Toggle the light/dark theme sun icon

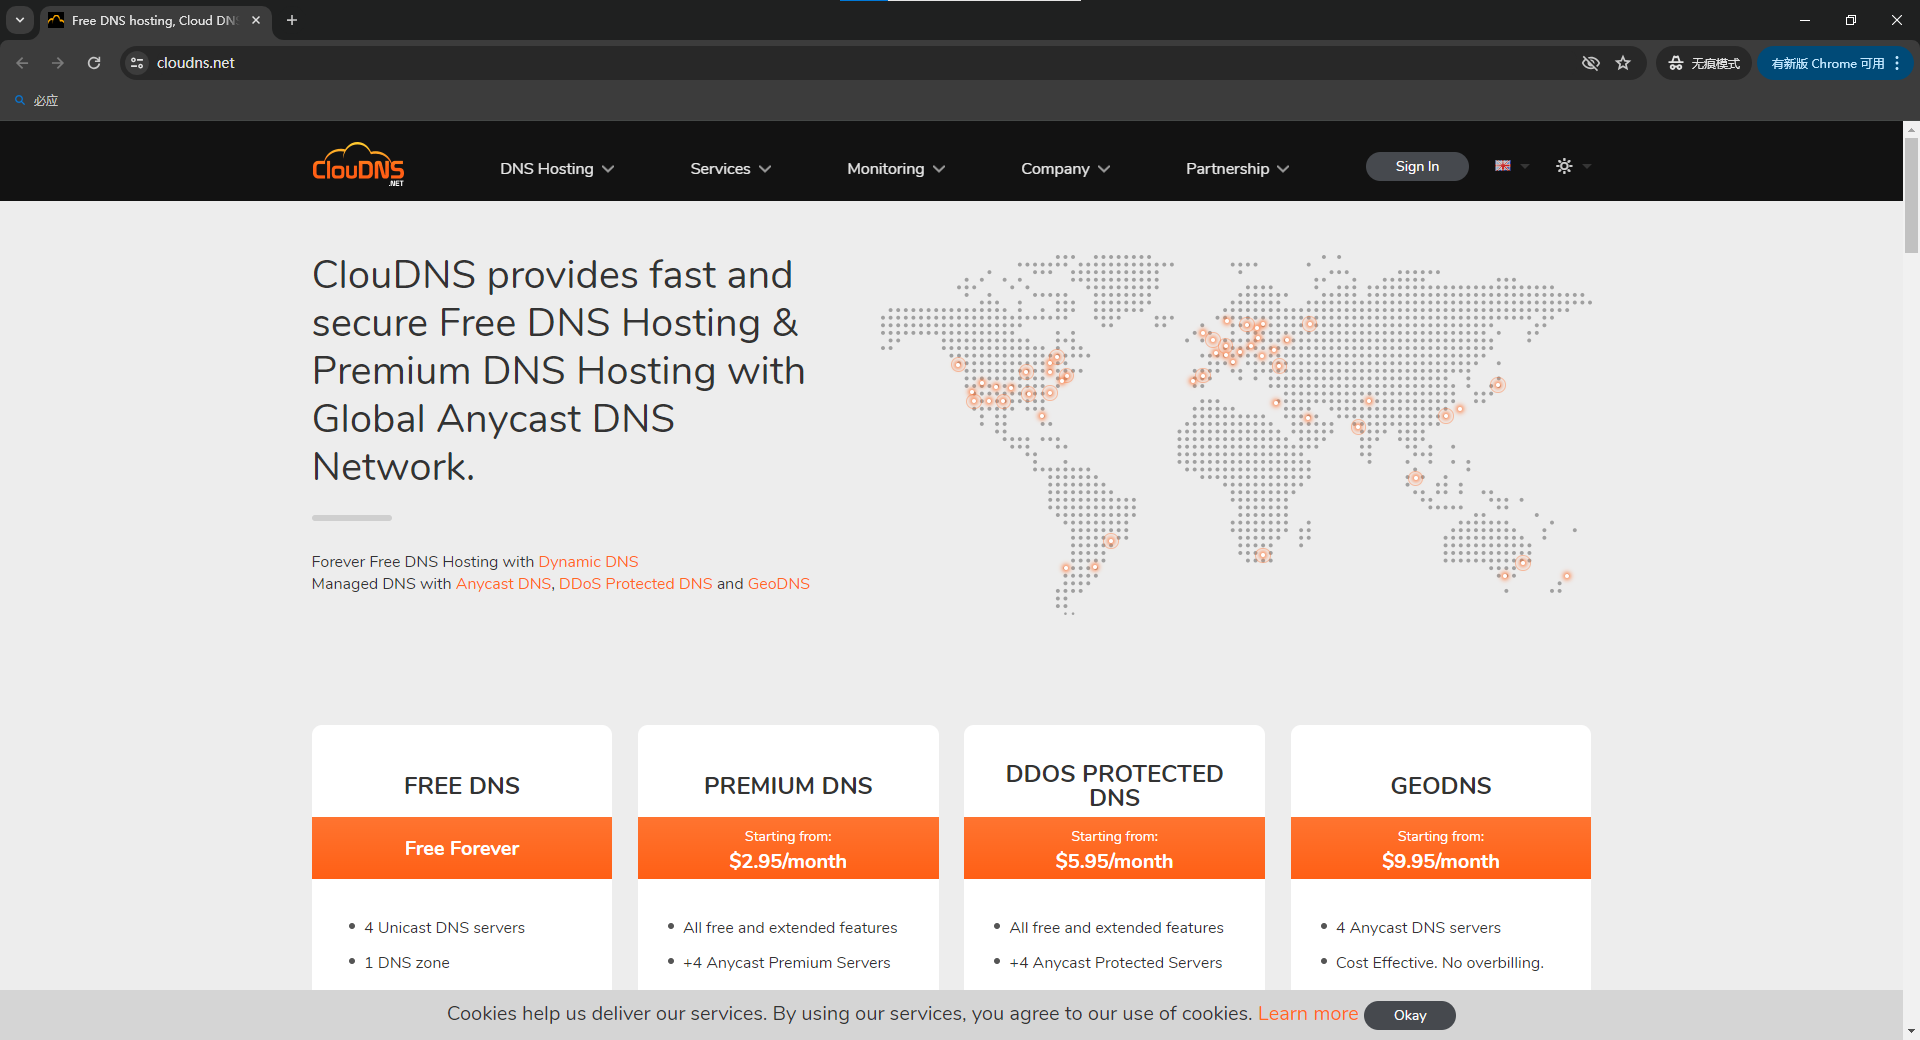tap(1564, 166)
